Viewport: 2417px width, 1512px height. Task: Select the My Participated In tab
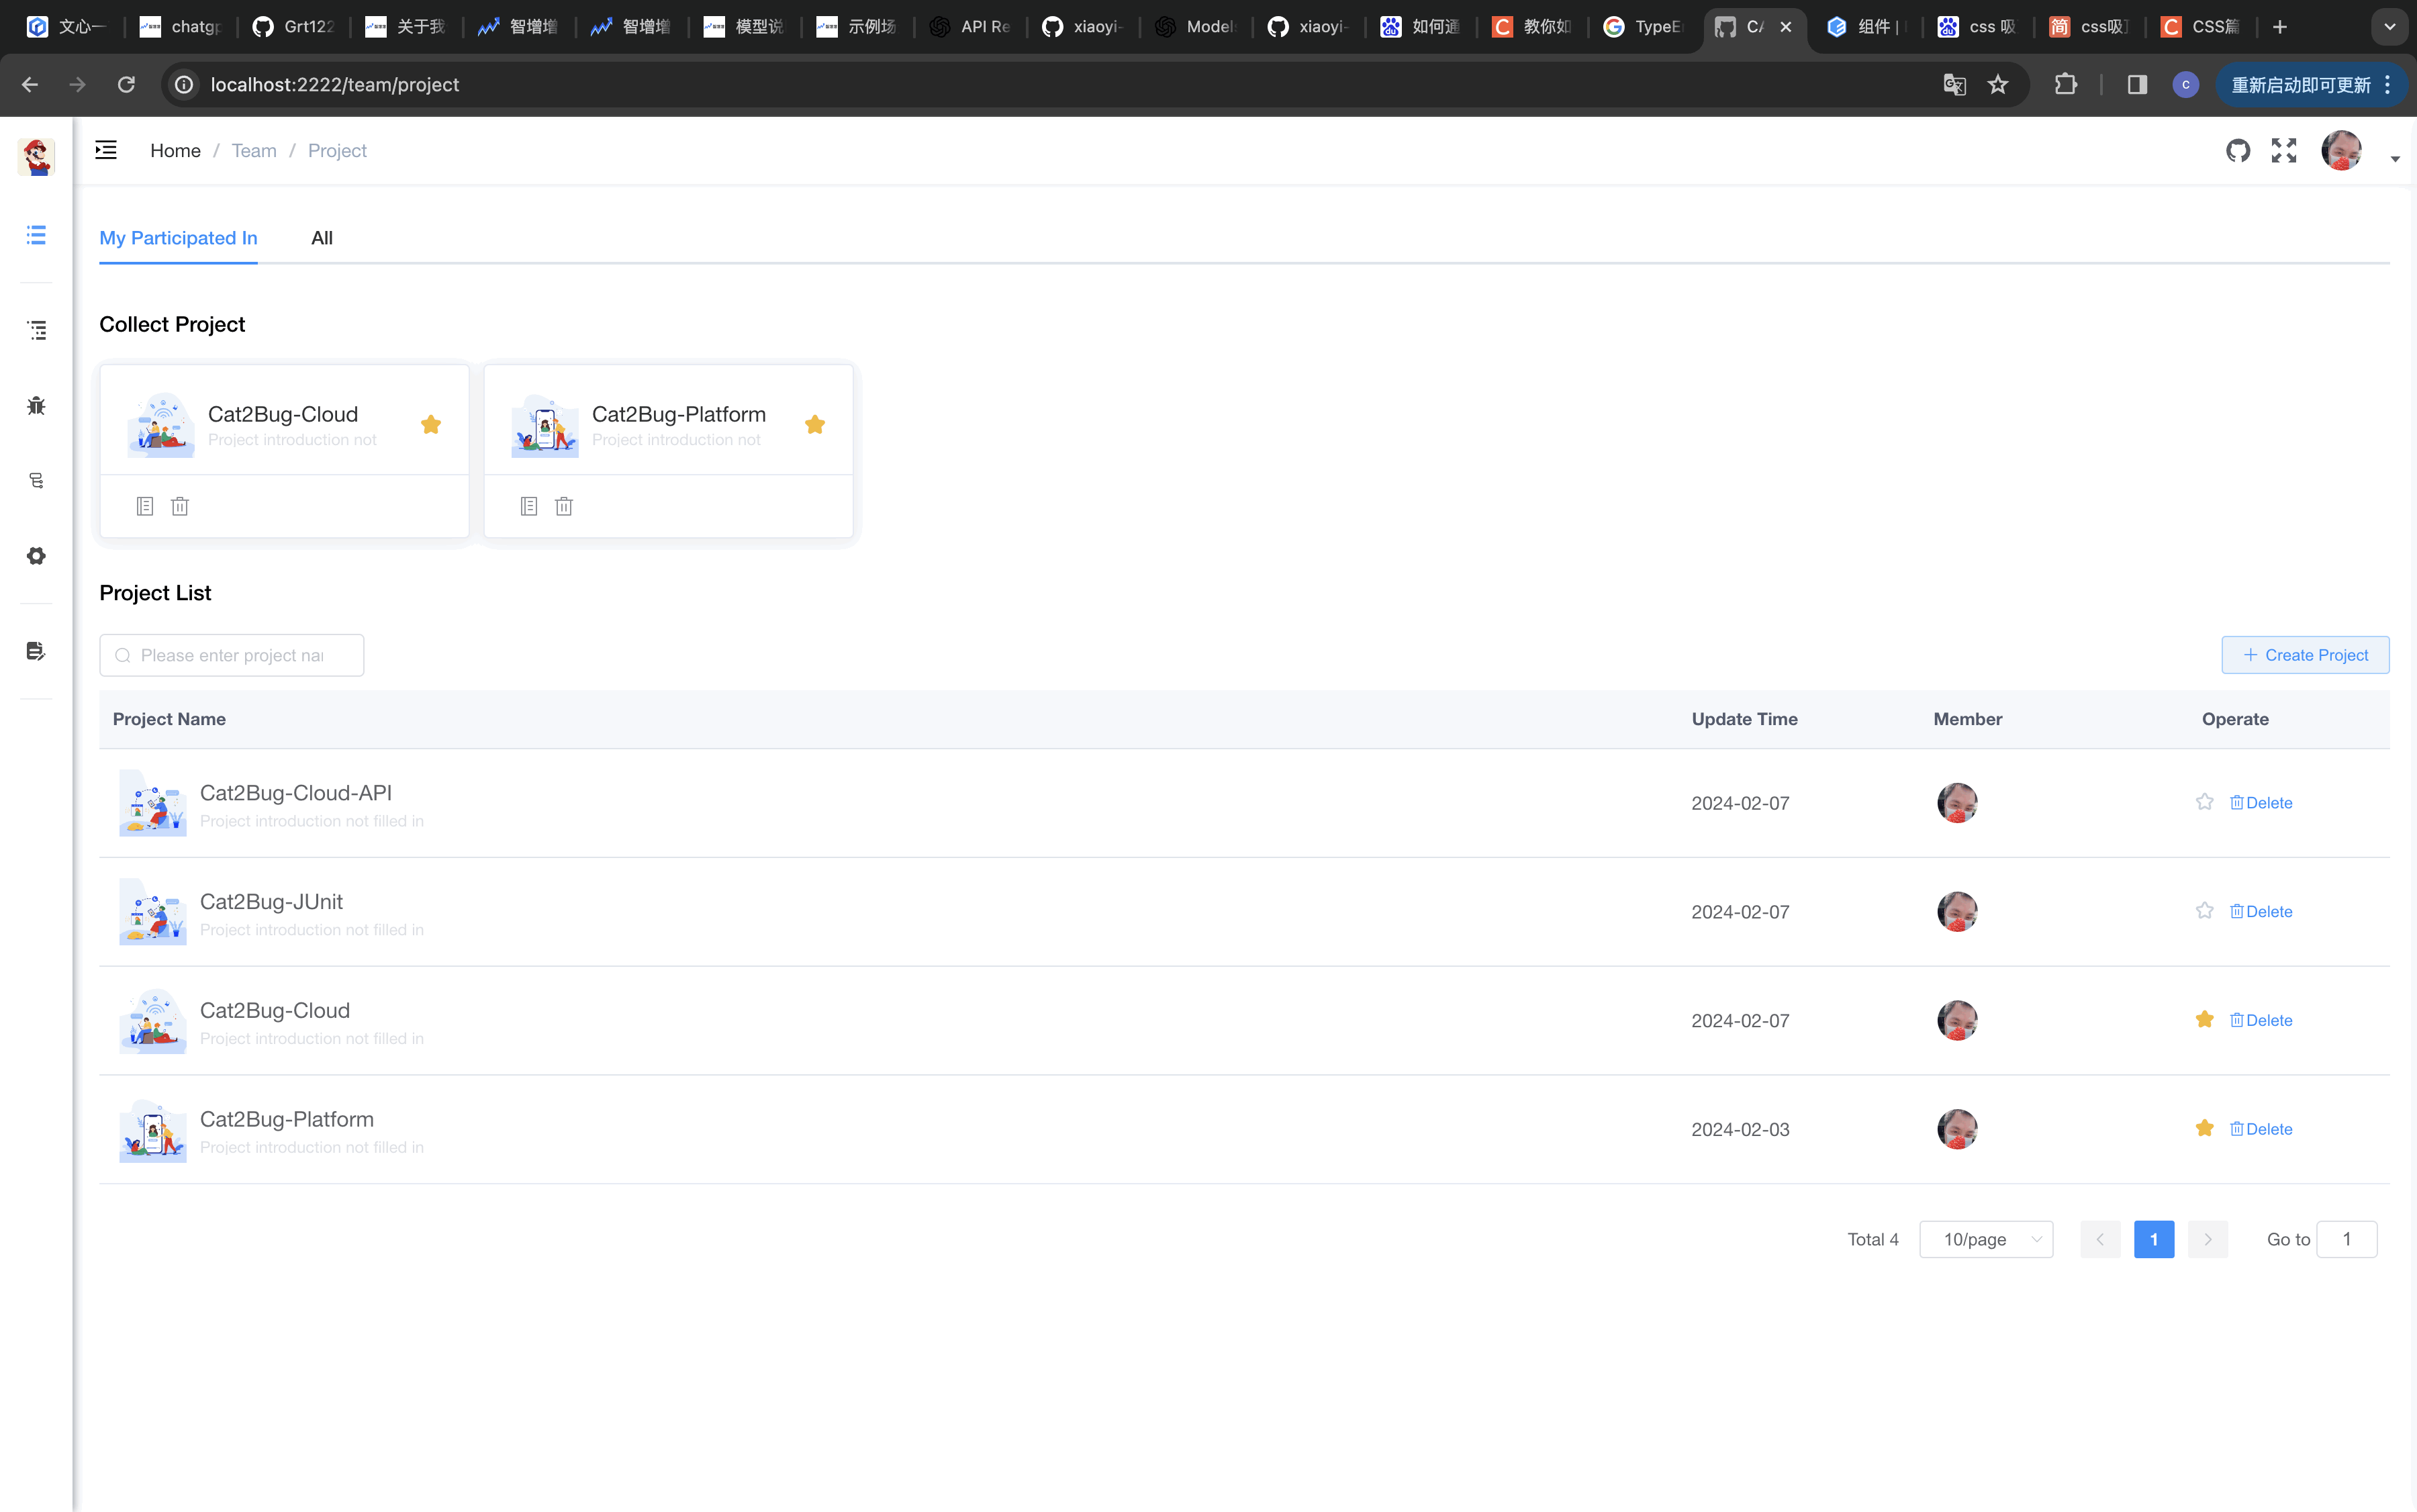coord(178,238)
